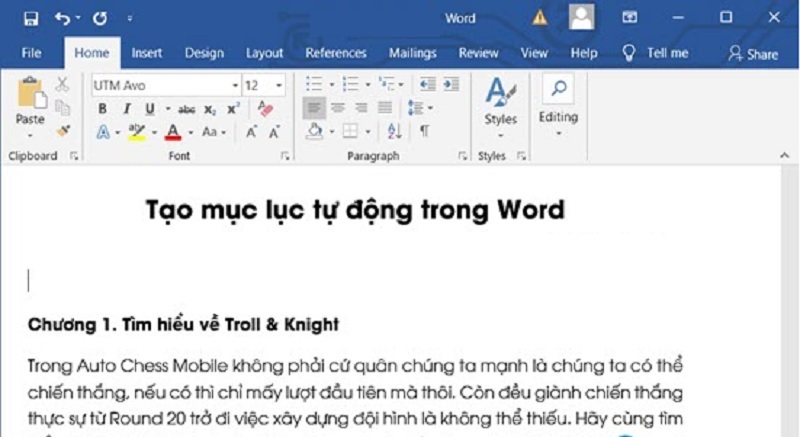Apply the yellow text highlight color

[136, 133]
